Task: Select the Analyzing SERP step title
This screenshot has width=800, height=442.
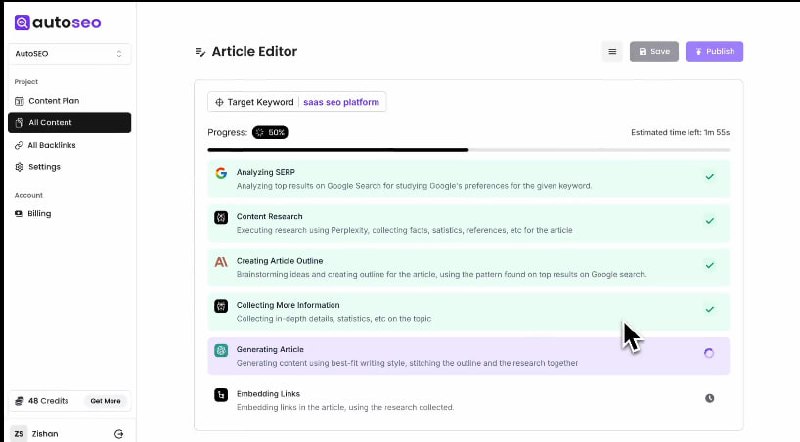Action: coord(265,173)
